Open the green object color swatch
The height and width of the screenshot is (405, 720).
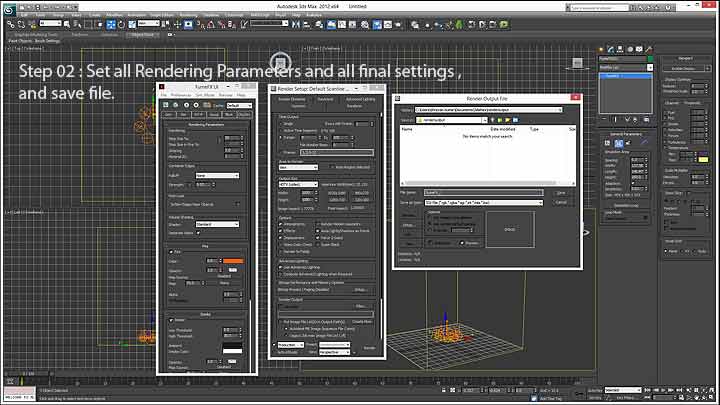[x=650, y=59]
